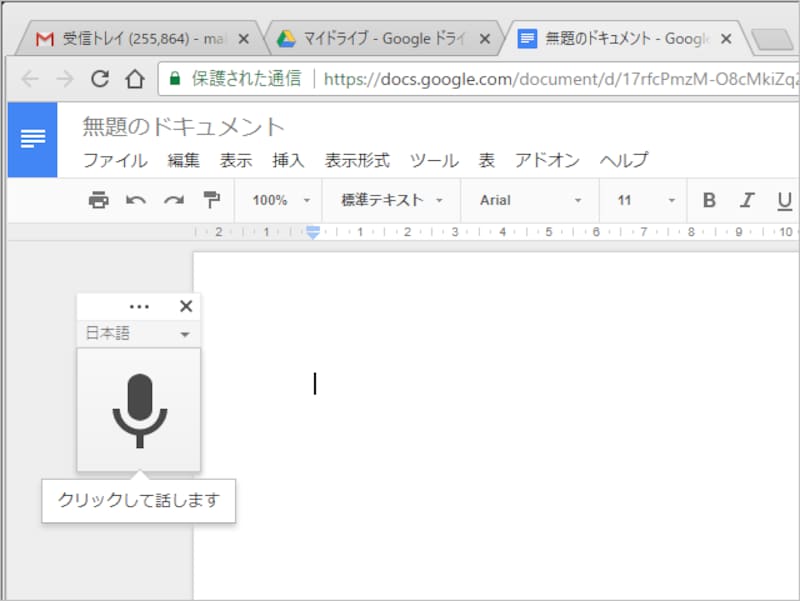Image resolution: width=800 pixels, height=601 pixels.
Task: Toggle underline formatting
Action: (785, 200)
